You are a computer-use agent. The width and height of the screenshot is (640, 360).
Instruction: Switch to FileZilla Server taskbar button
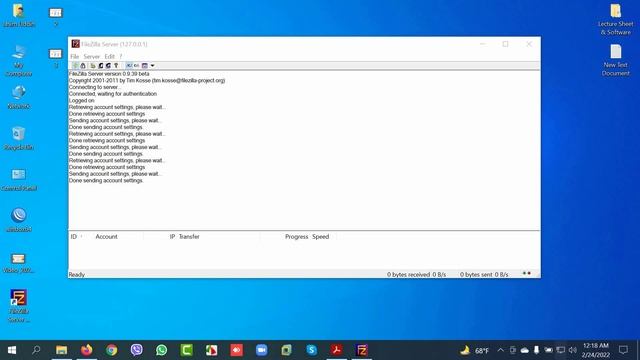point(362,350)
